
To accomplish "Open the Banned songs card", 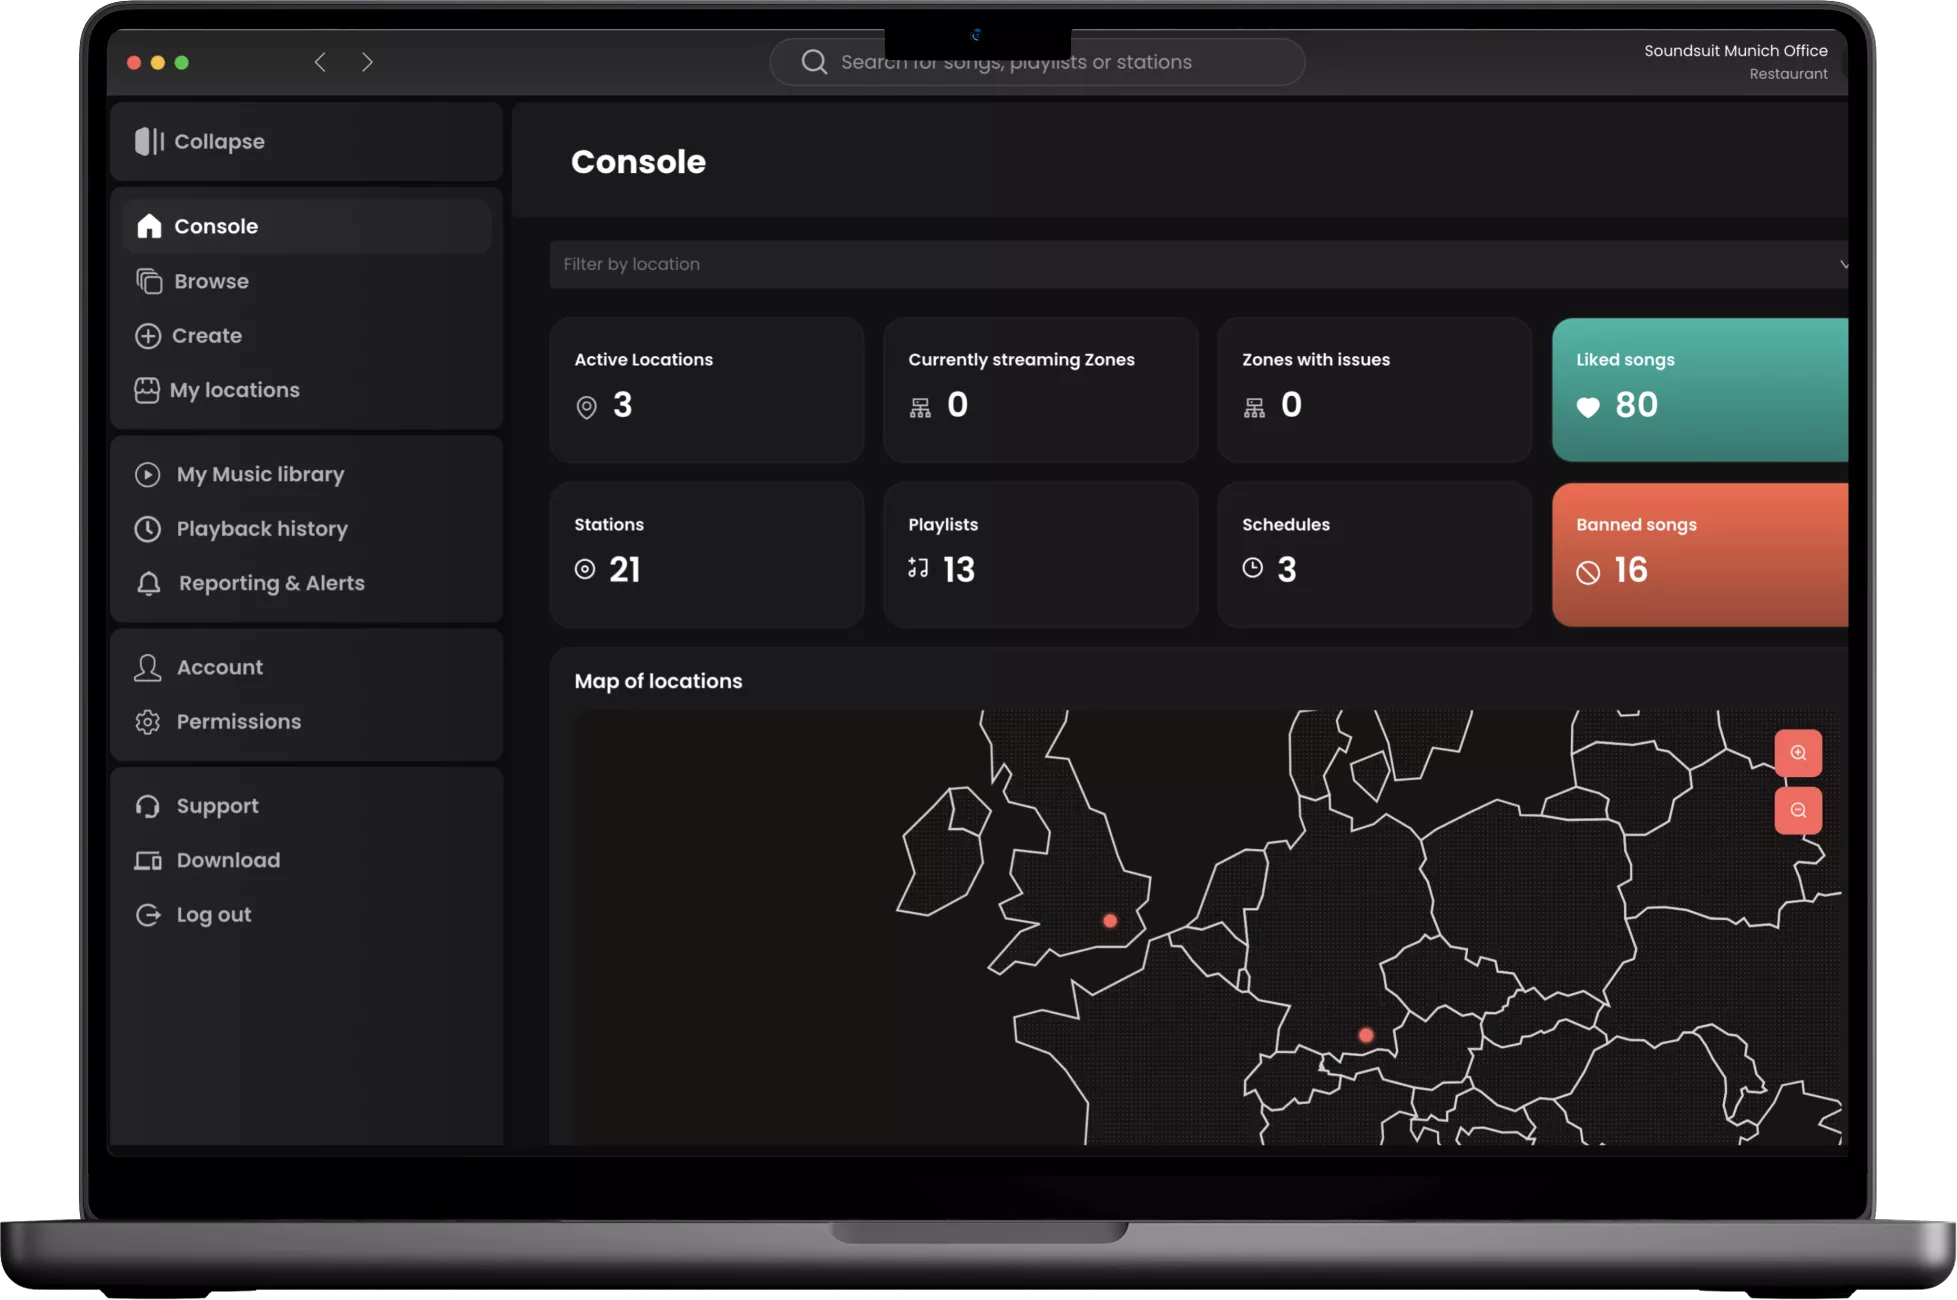I will [x=1699, y=555].
